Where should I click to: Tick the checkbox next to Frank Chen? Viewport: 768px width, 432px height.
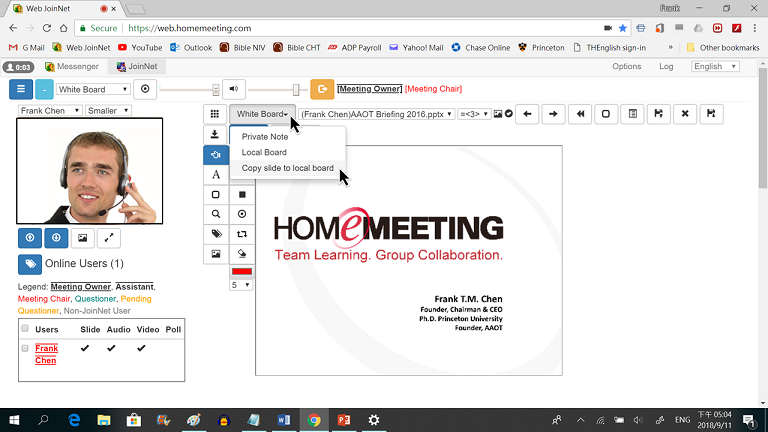25,348
